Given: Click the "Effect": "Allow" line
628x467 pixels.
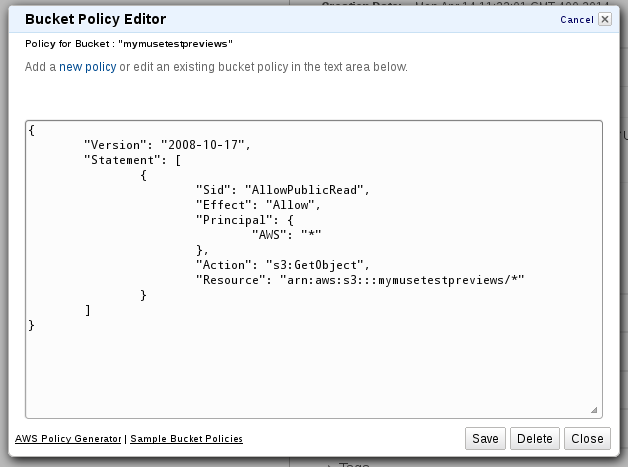Looking at the screenshot, I should click(x=257, y=205).
